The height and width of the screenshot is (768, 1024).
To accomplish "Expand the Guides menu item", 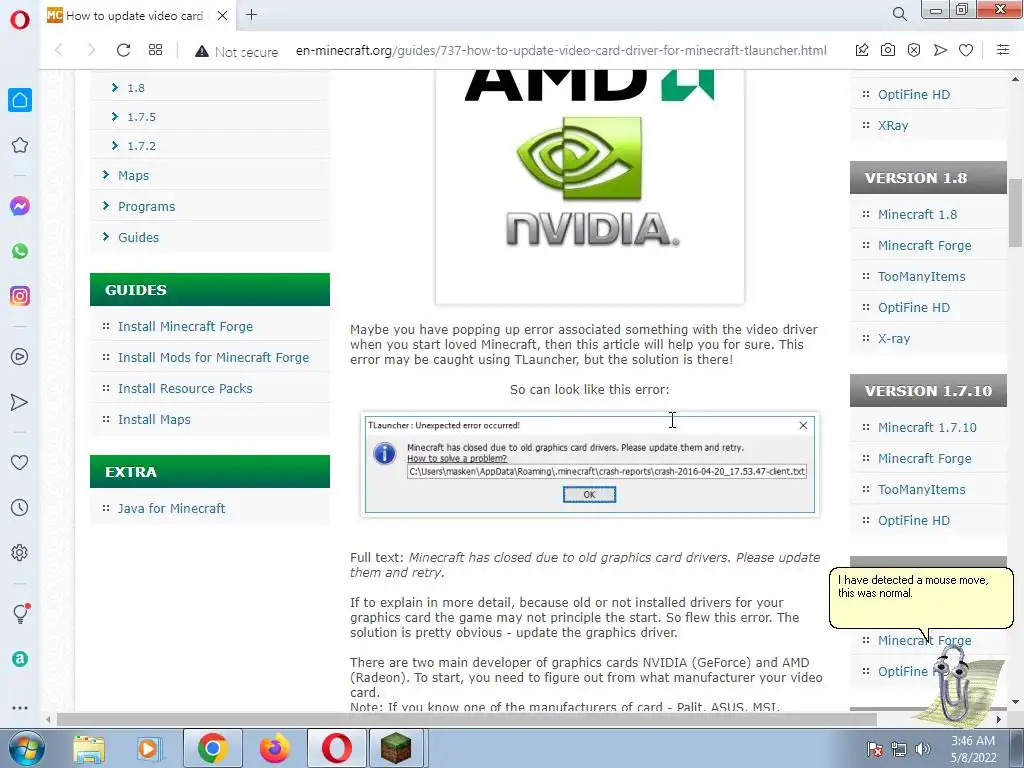I will 138,237.
